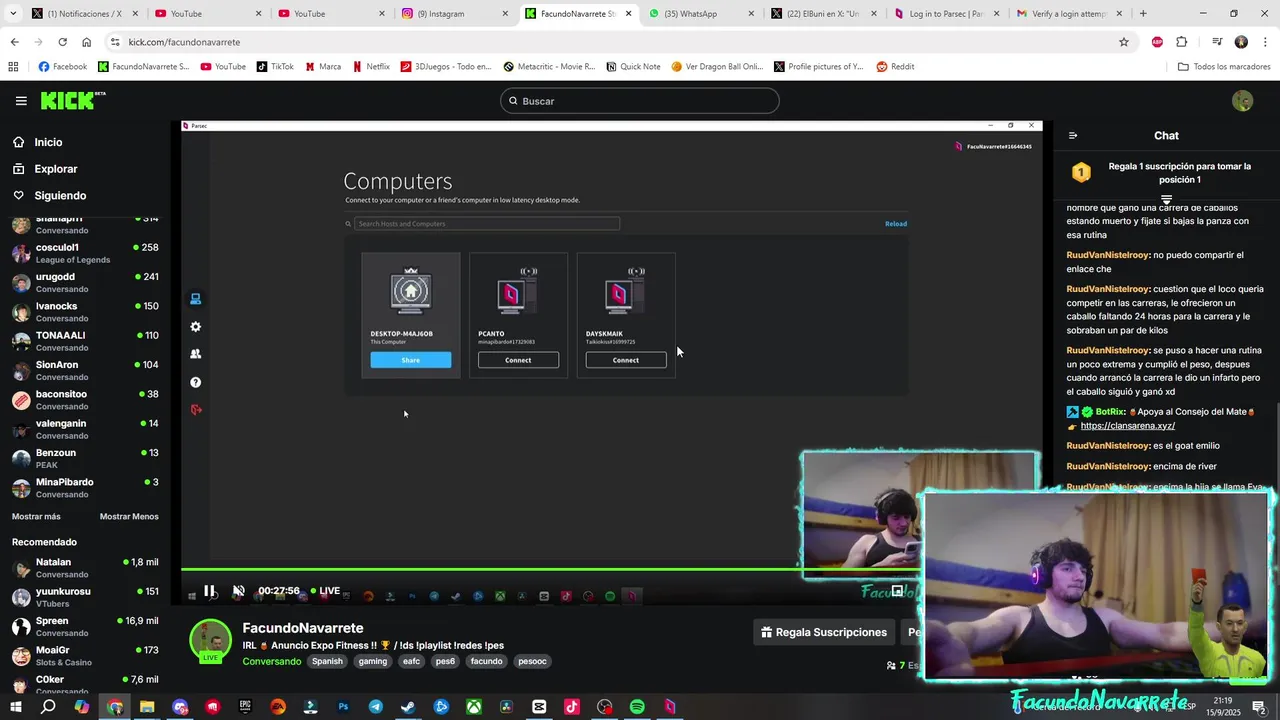Screen dimensions: 1280x720
Task: Bookmark this page with the star icon
Action: pos(1124,42)
